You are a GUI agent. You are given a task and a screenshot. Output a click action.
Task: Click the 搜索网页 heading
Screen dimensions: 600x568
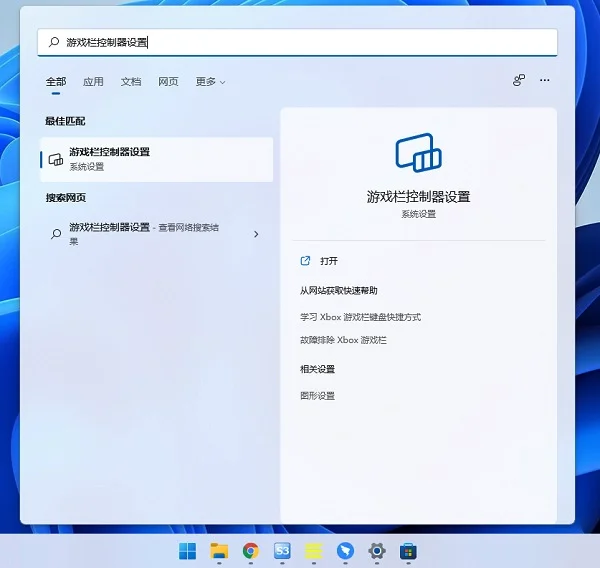click(65, 197)
